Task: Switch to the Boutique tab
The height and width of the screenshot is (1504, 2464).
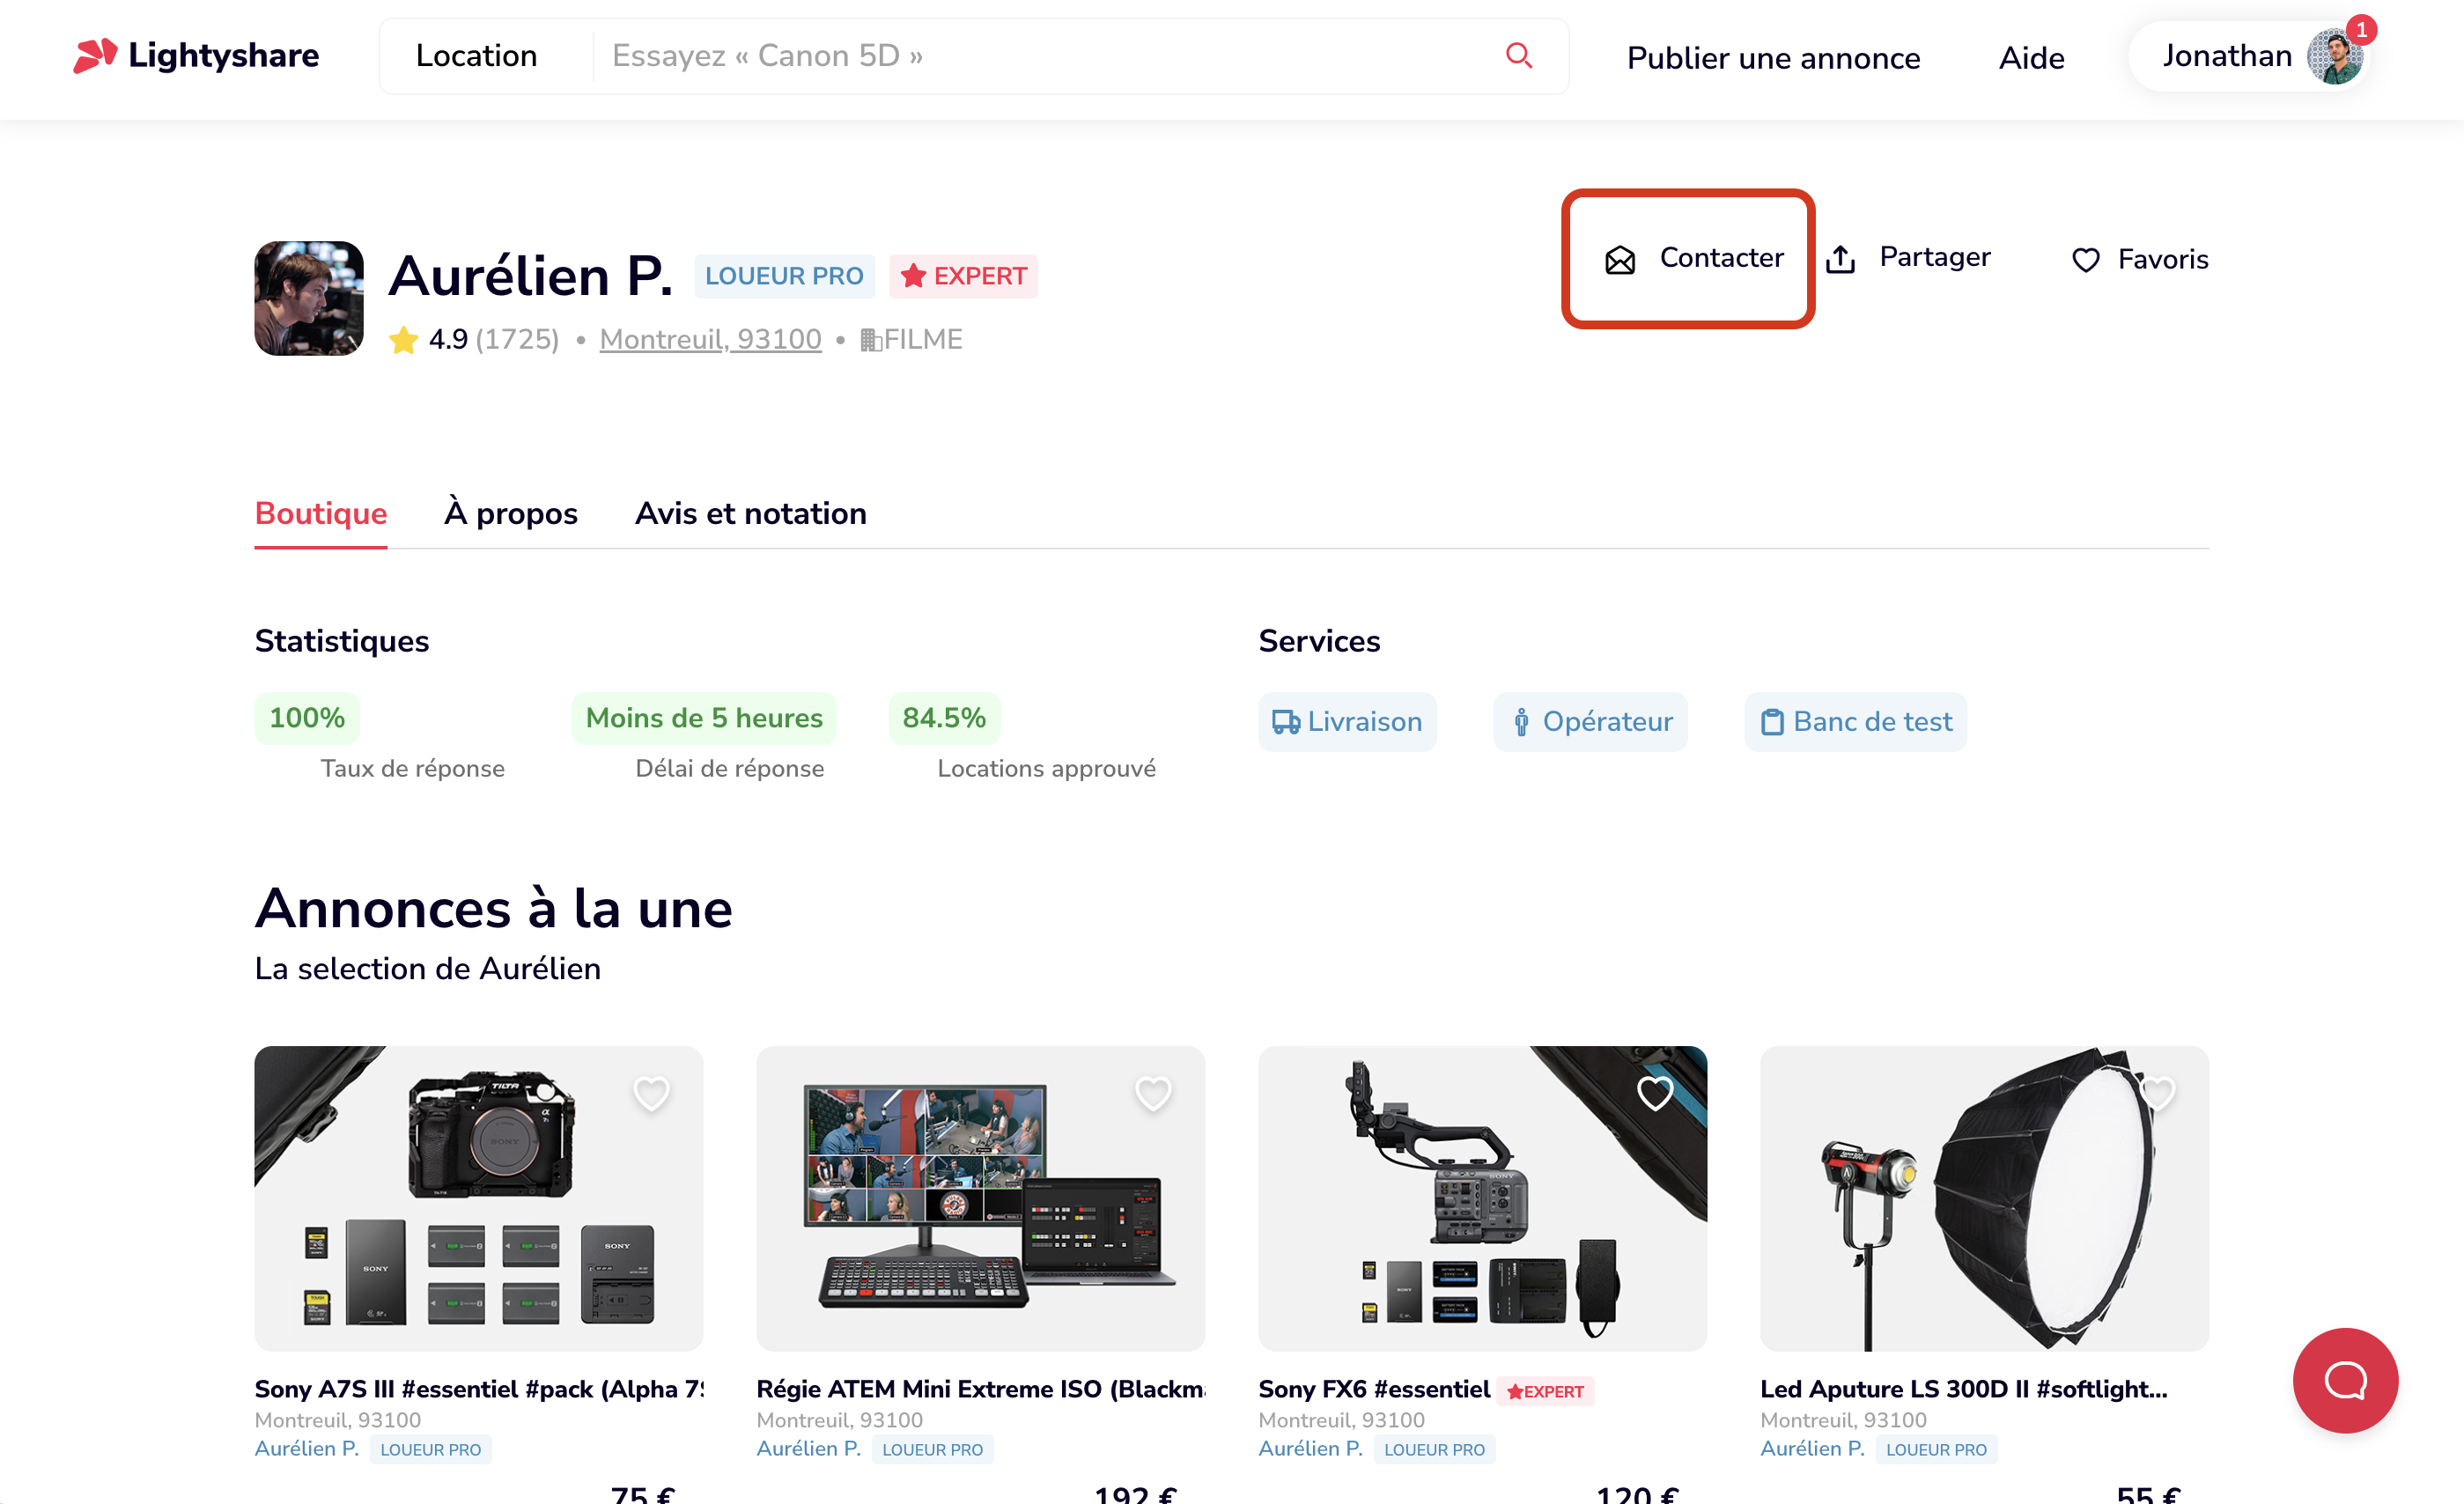Action: (321, 514)
